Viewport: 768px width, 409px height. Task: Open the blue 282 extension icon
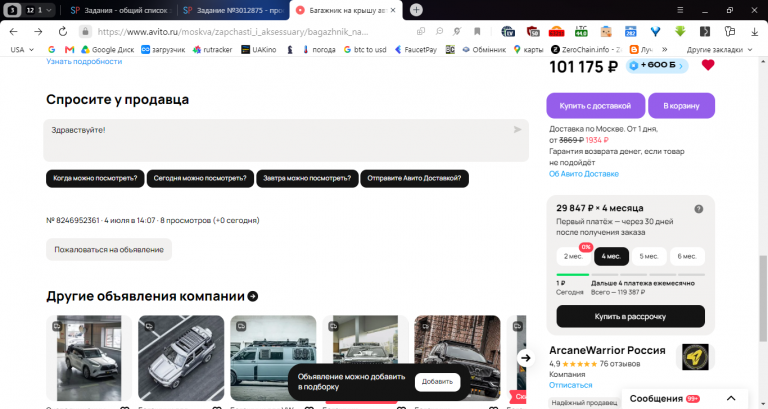click(630, 31)
